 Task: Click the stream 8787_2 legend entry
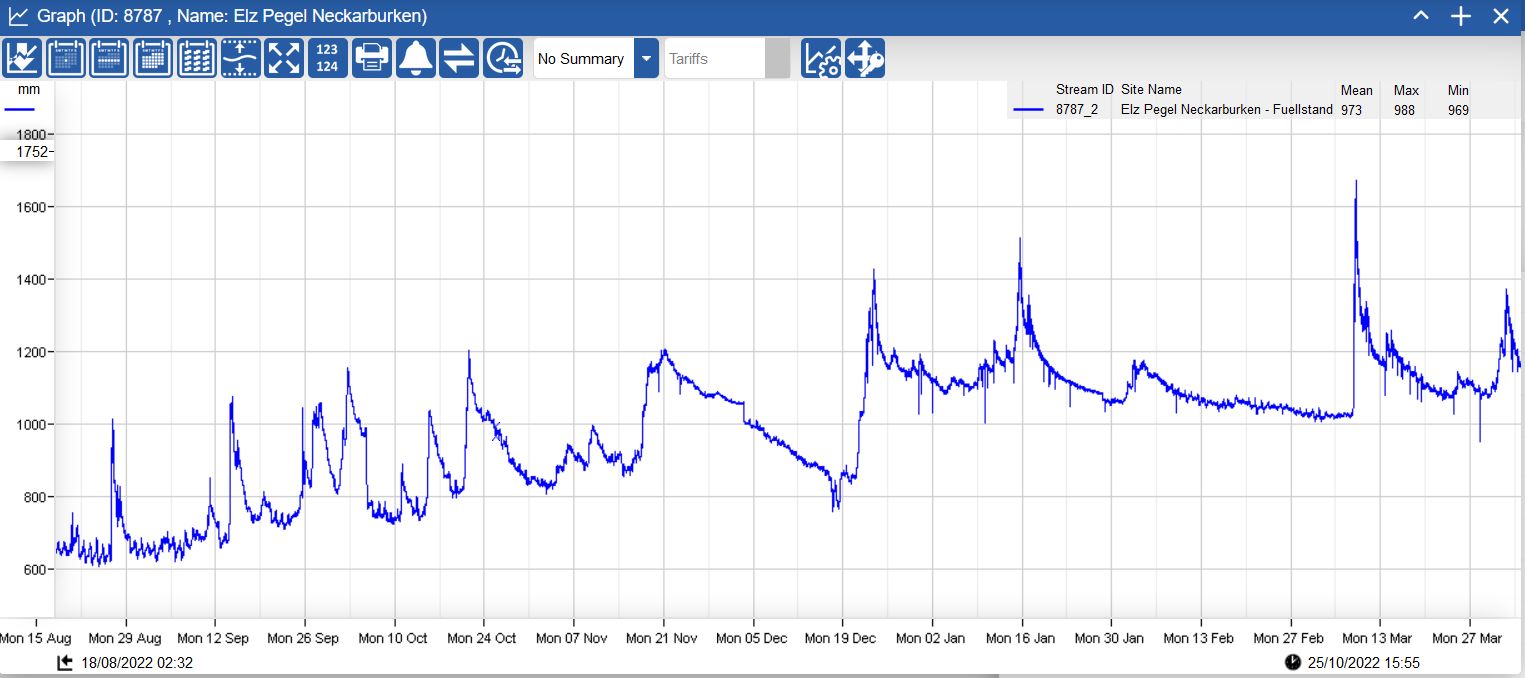[1075, 110]
